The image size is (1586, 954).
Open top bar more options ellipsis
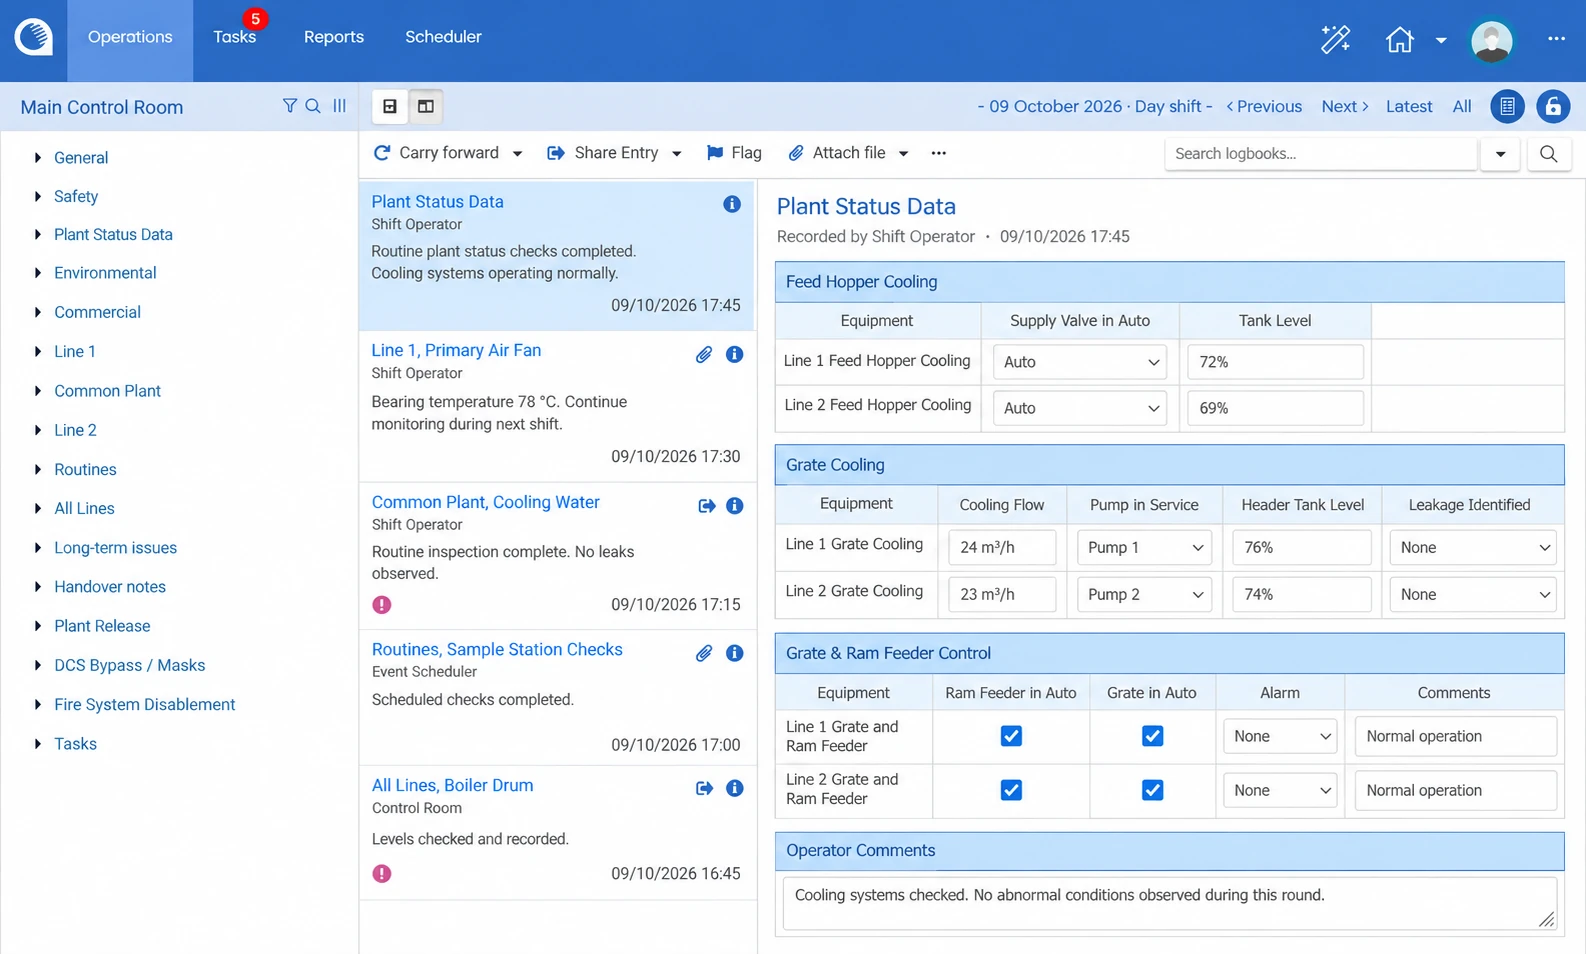(1556, 39)
